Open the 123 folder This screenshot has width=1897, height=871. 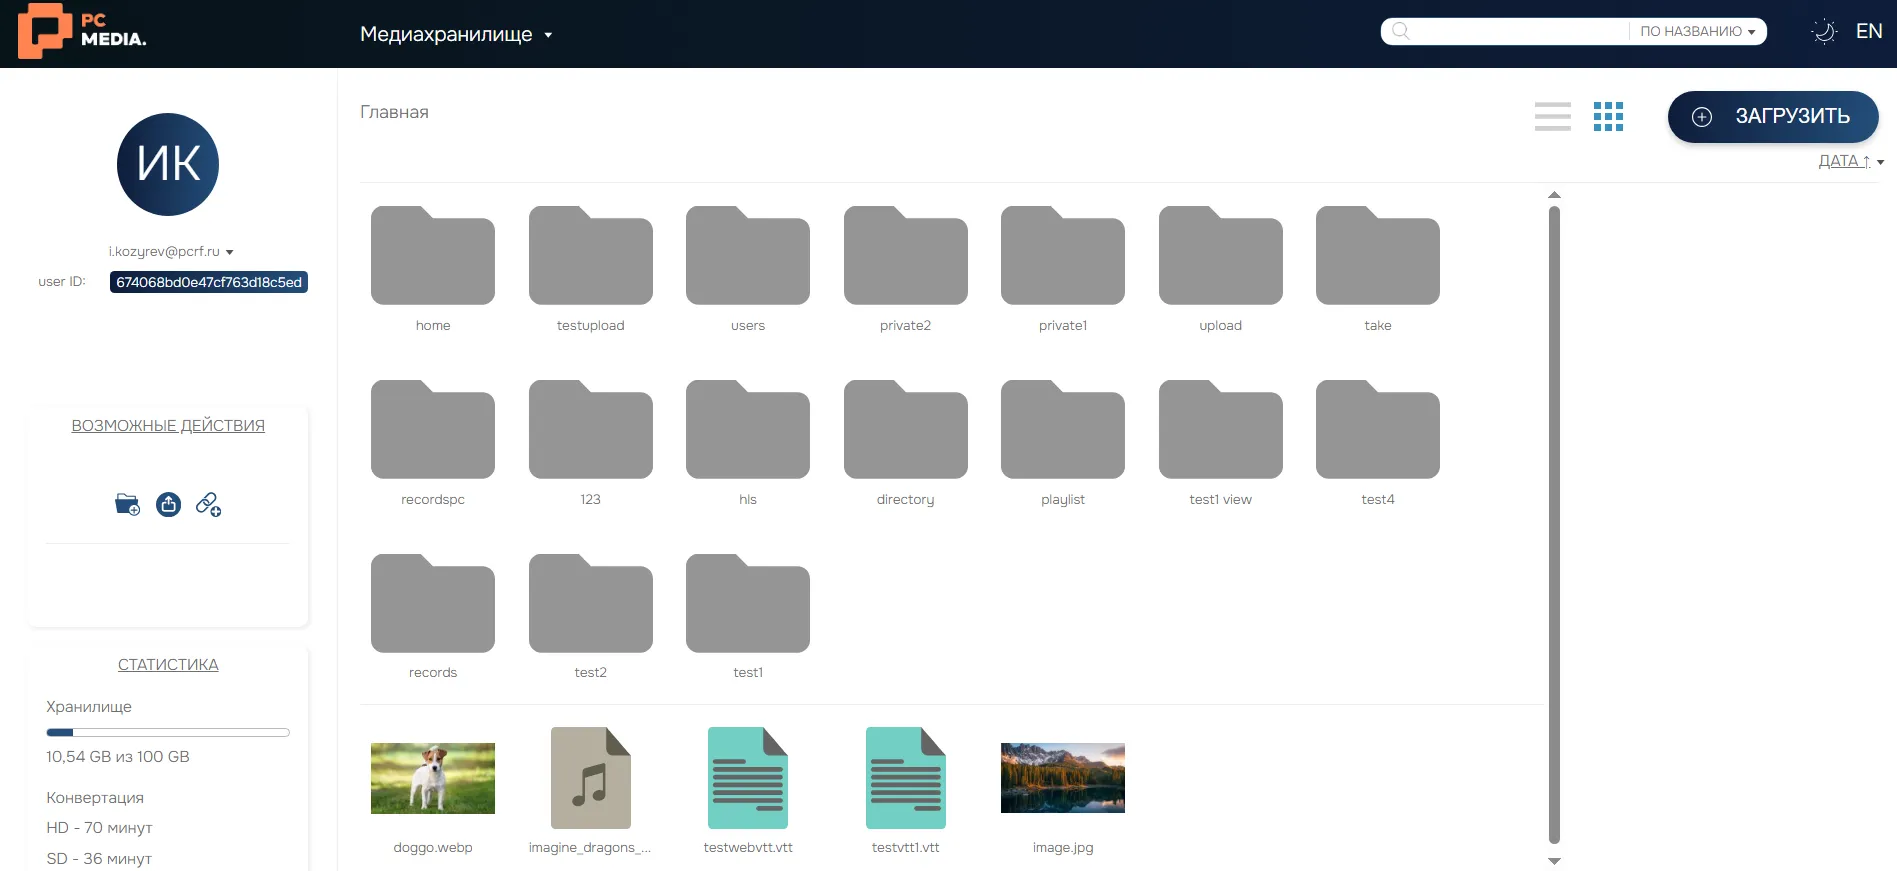coord(590,430)
